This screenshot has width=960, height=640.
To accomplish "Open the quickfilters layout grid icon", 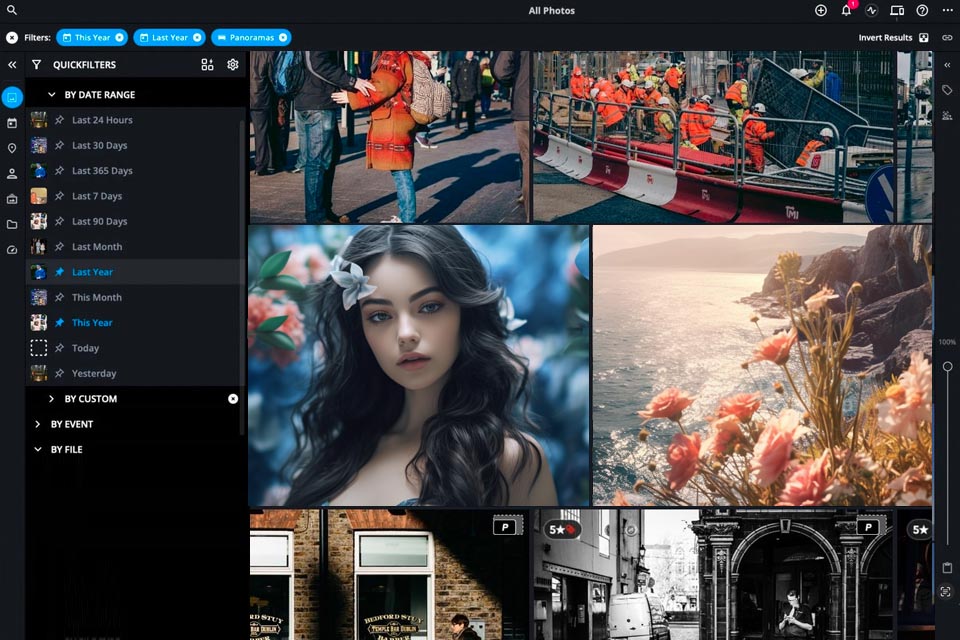I will pos(208,64).
